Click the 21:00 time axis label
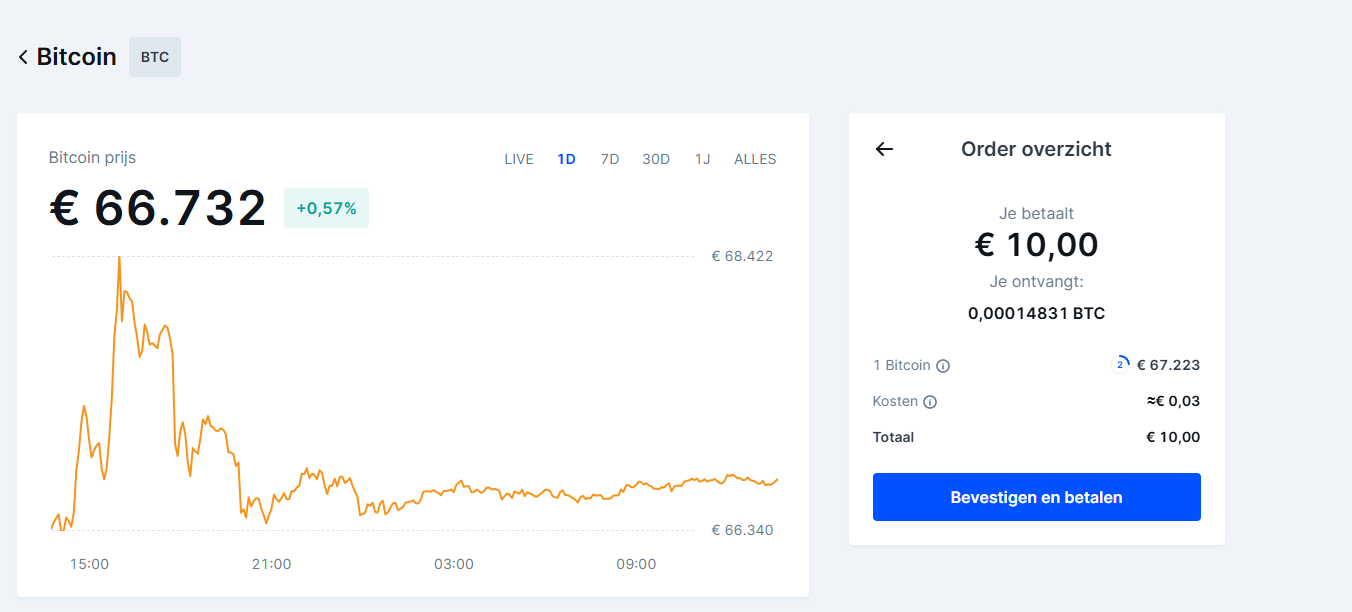Viewport: 1352px width, 612px height. pyautogui.click(x=271, y=564)
